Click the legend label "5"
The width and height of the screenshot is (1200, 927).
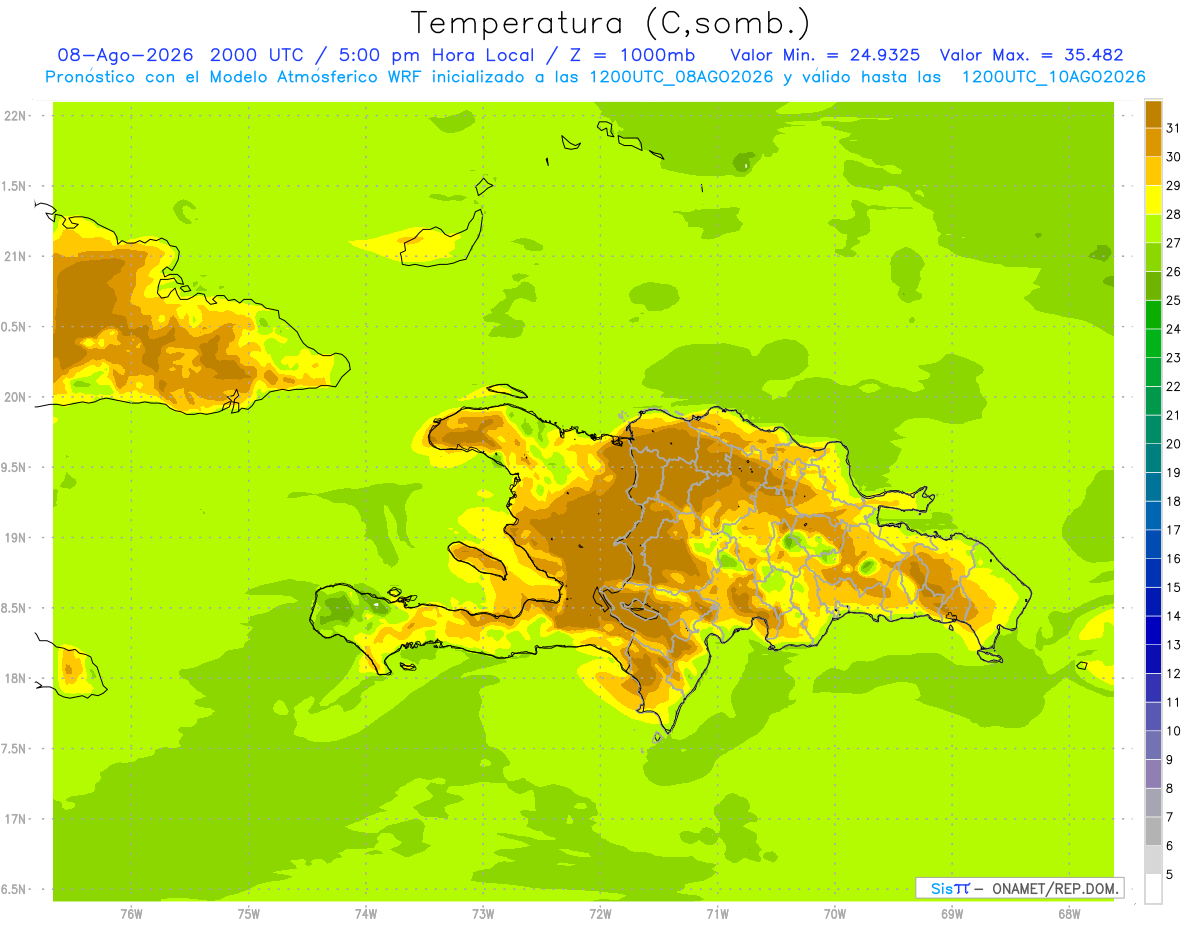[x=1170, y=875]
